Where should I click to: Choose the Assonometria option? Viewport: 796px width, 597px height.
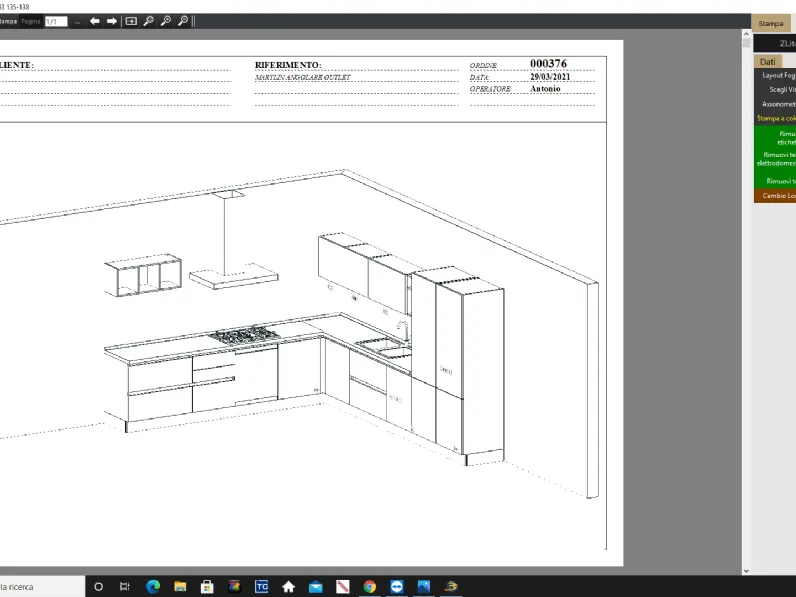click(775, 104)
